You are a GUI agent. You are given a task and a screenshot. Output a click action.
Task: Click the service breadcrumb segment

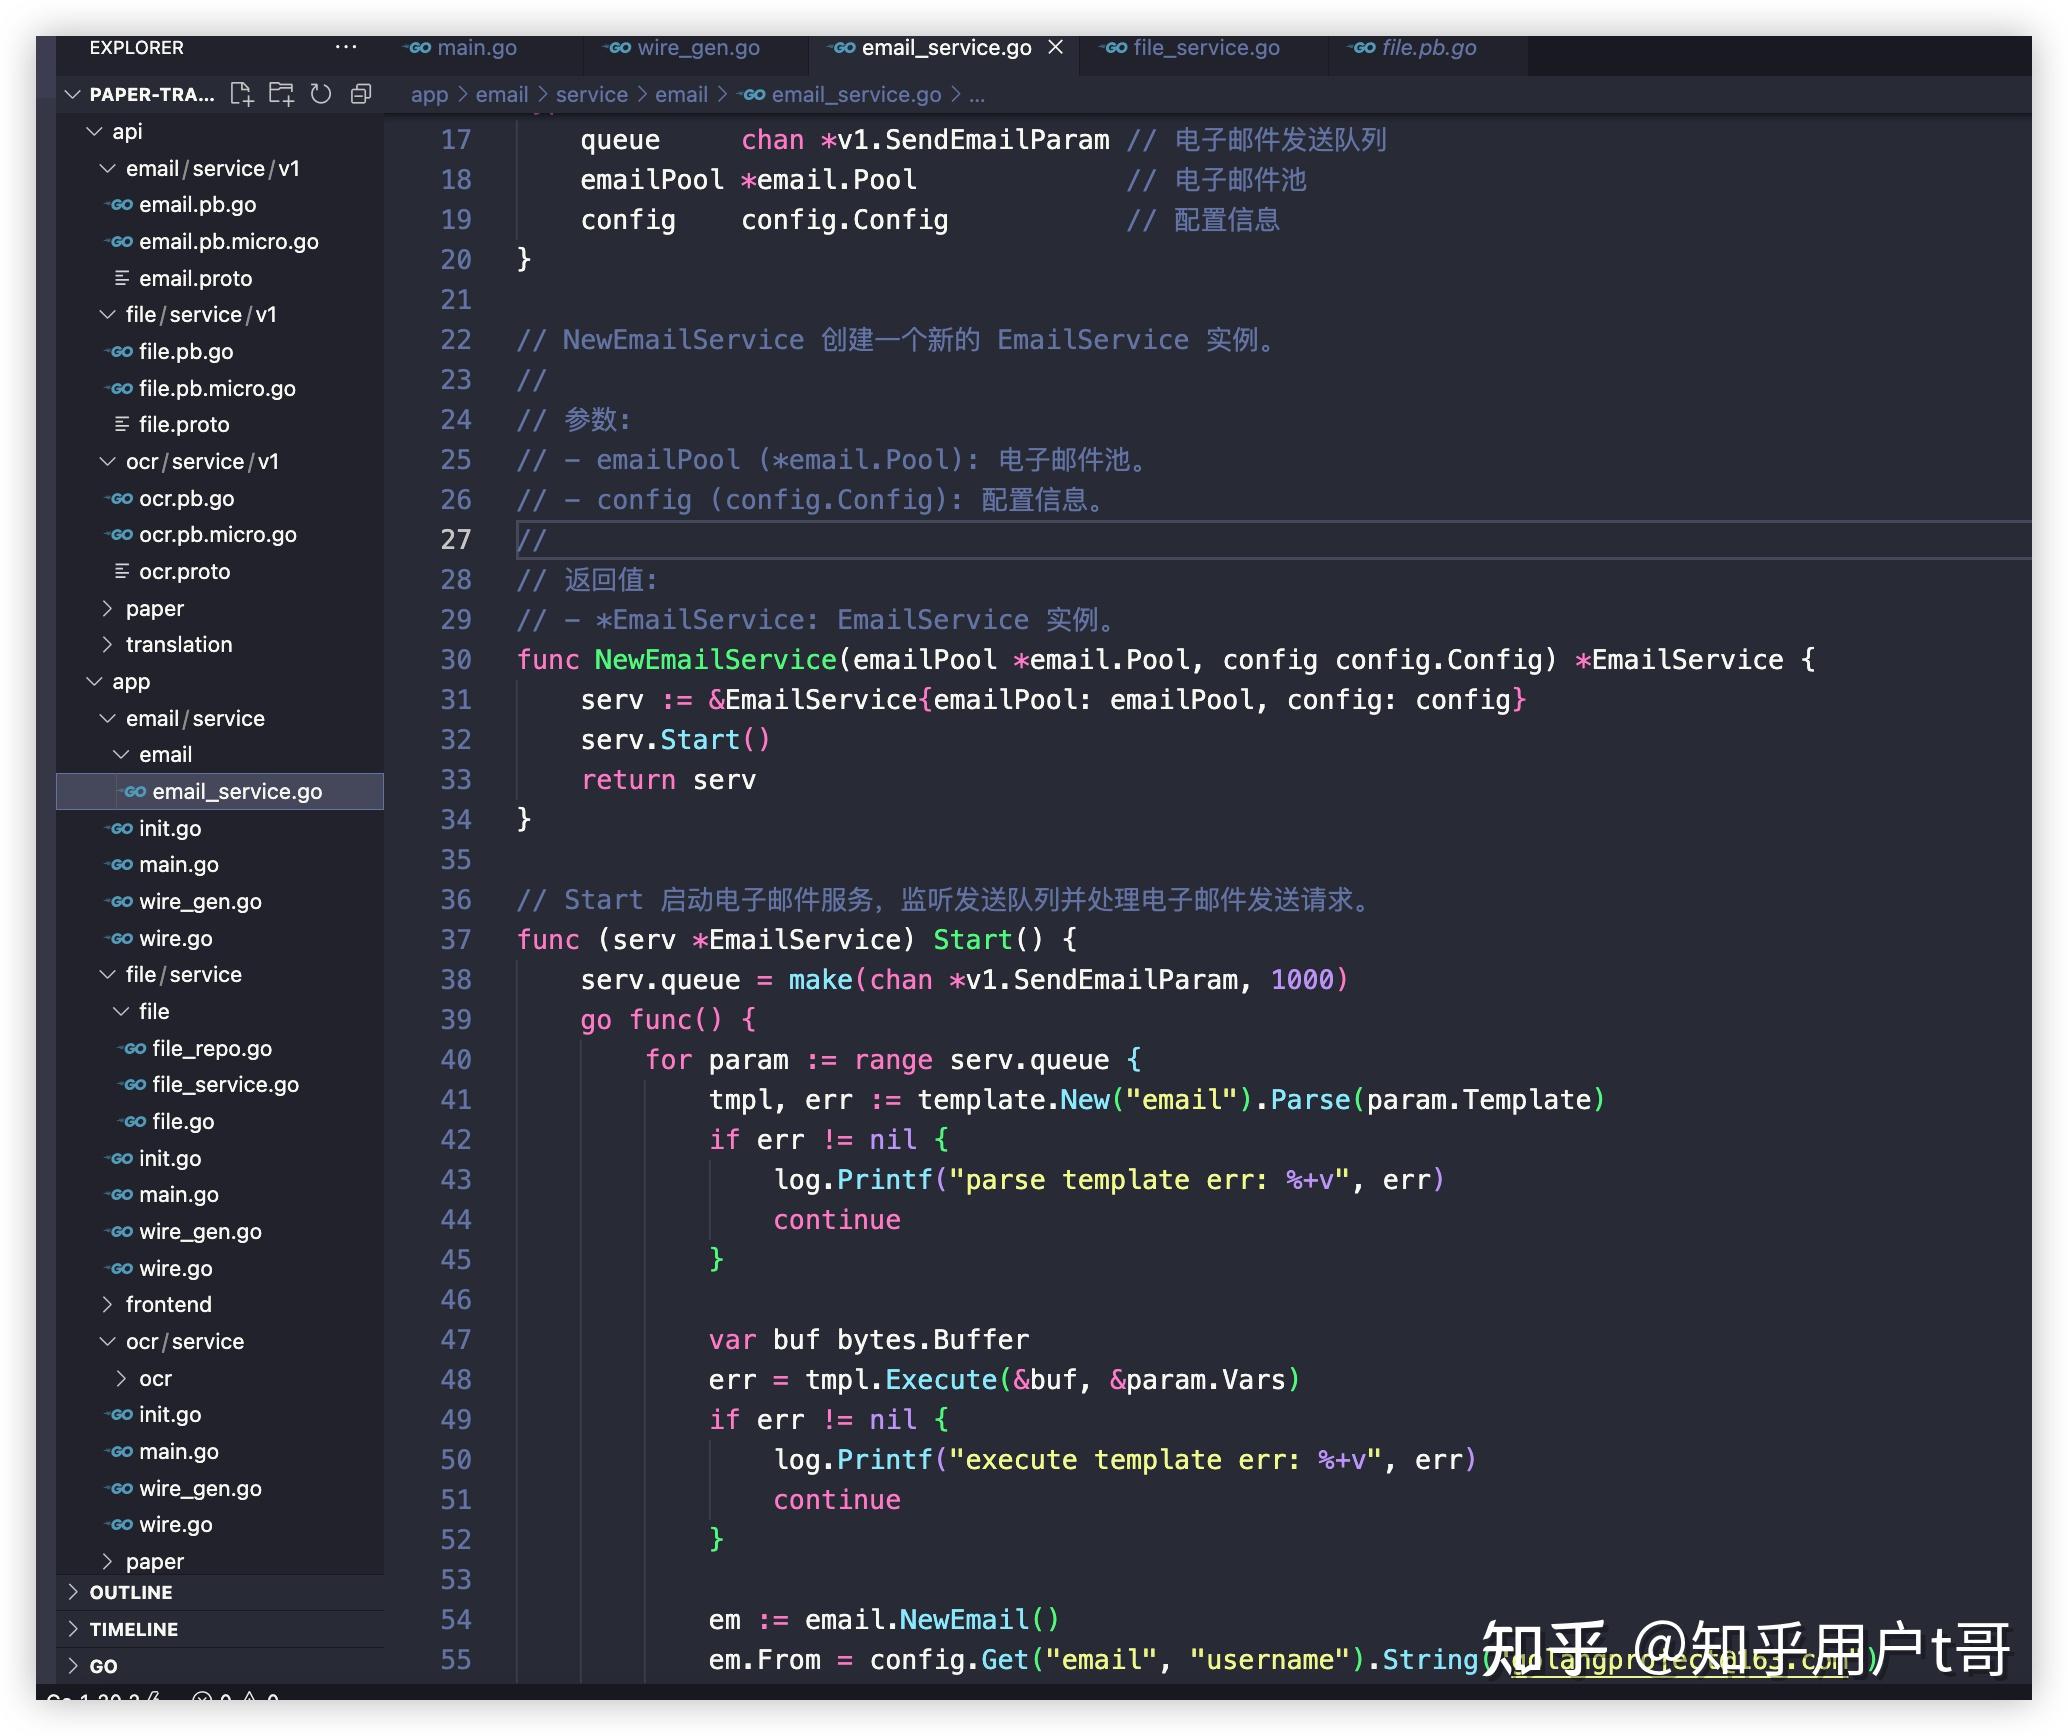click(x=591, y=94)
